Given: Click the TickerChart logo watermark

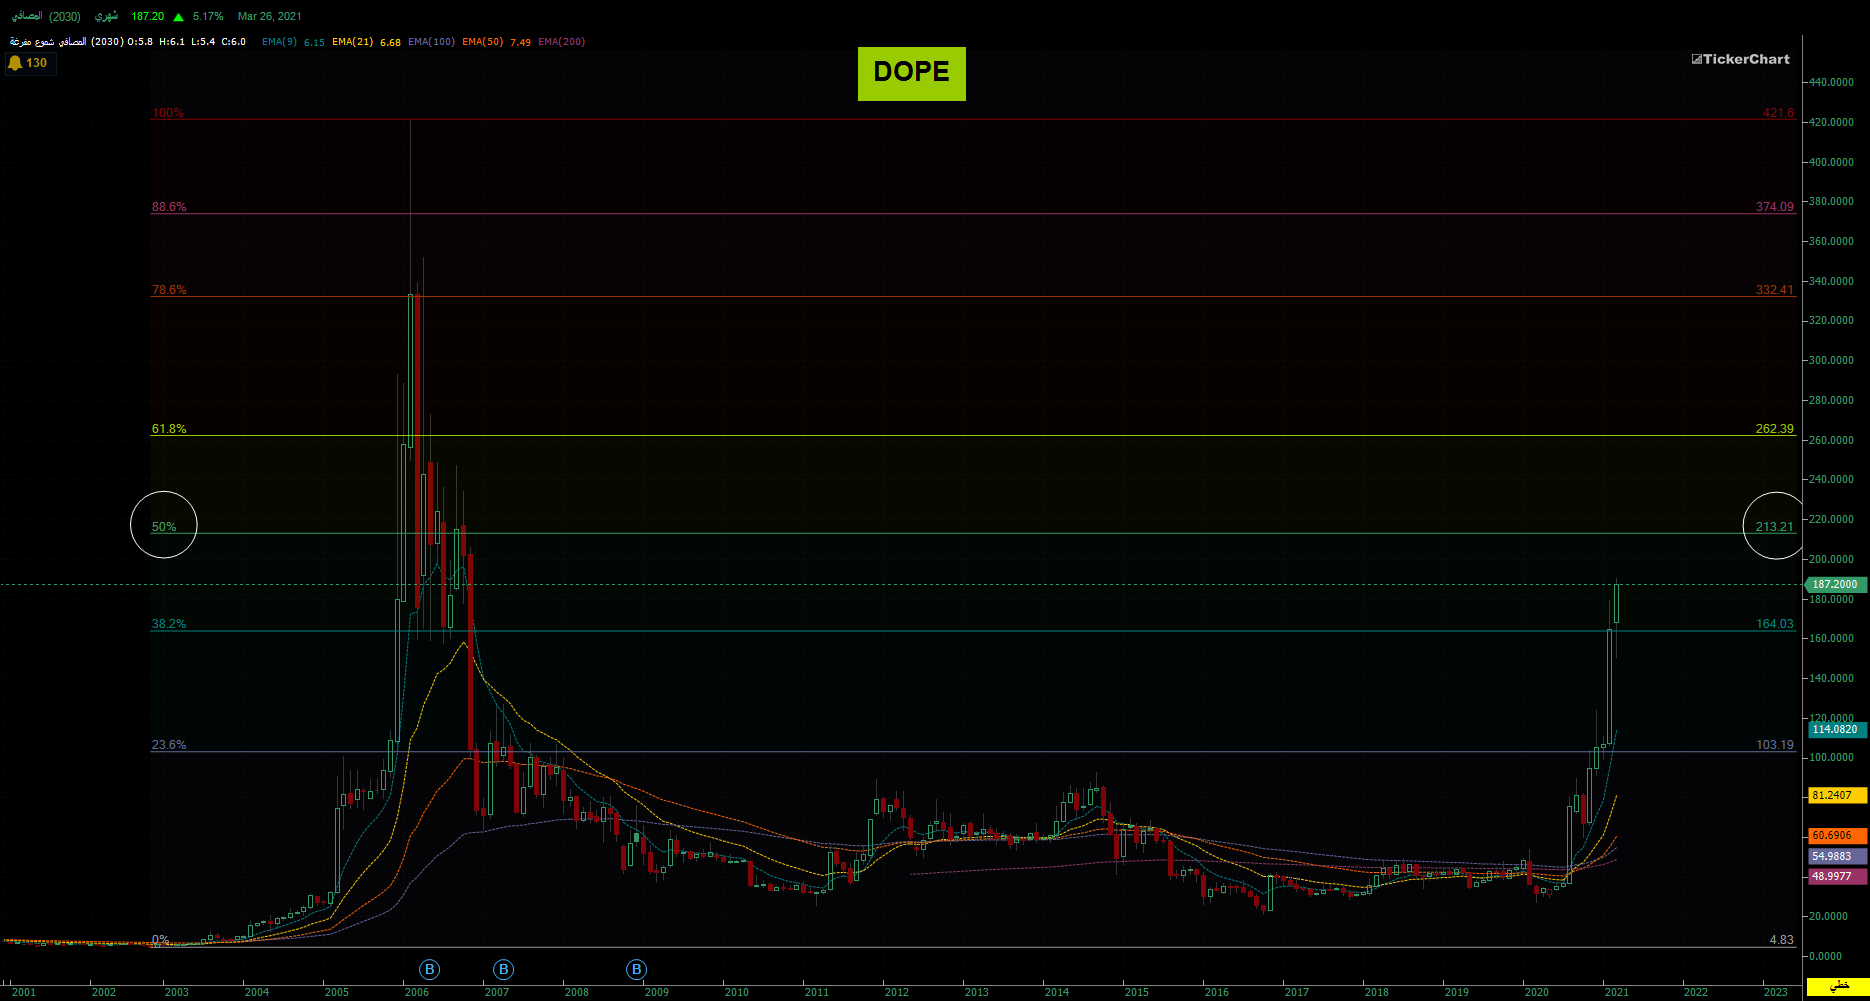Looking at the screenshot, I should [x=1741, y=59].
